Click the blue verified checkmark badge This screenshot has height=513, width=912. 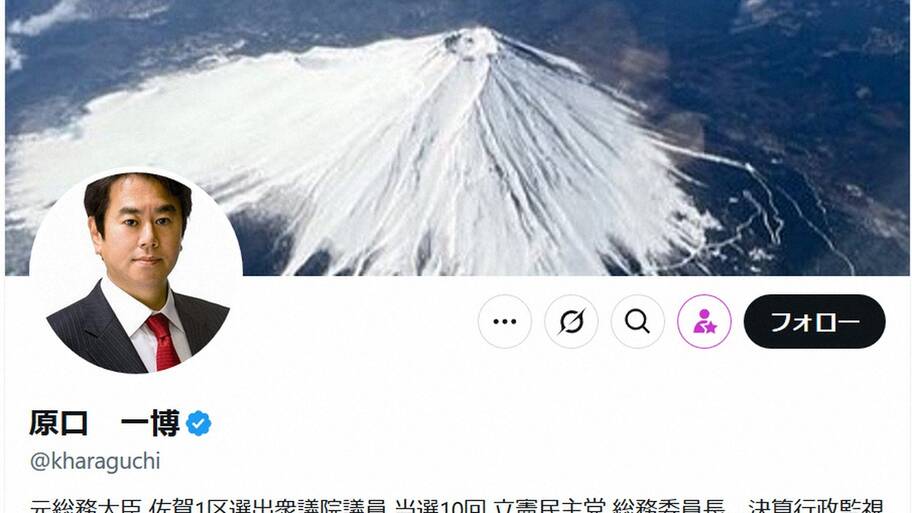tap(199, 423)
